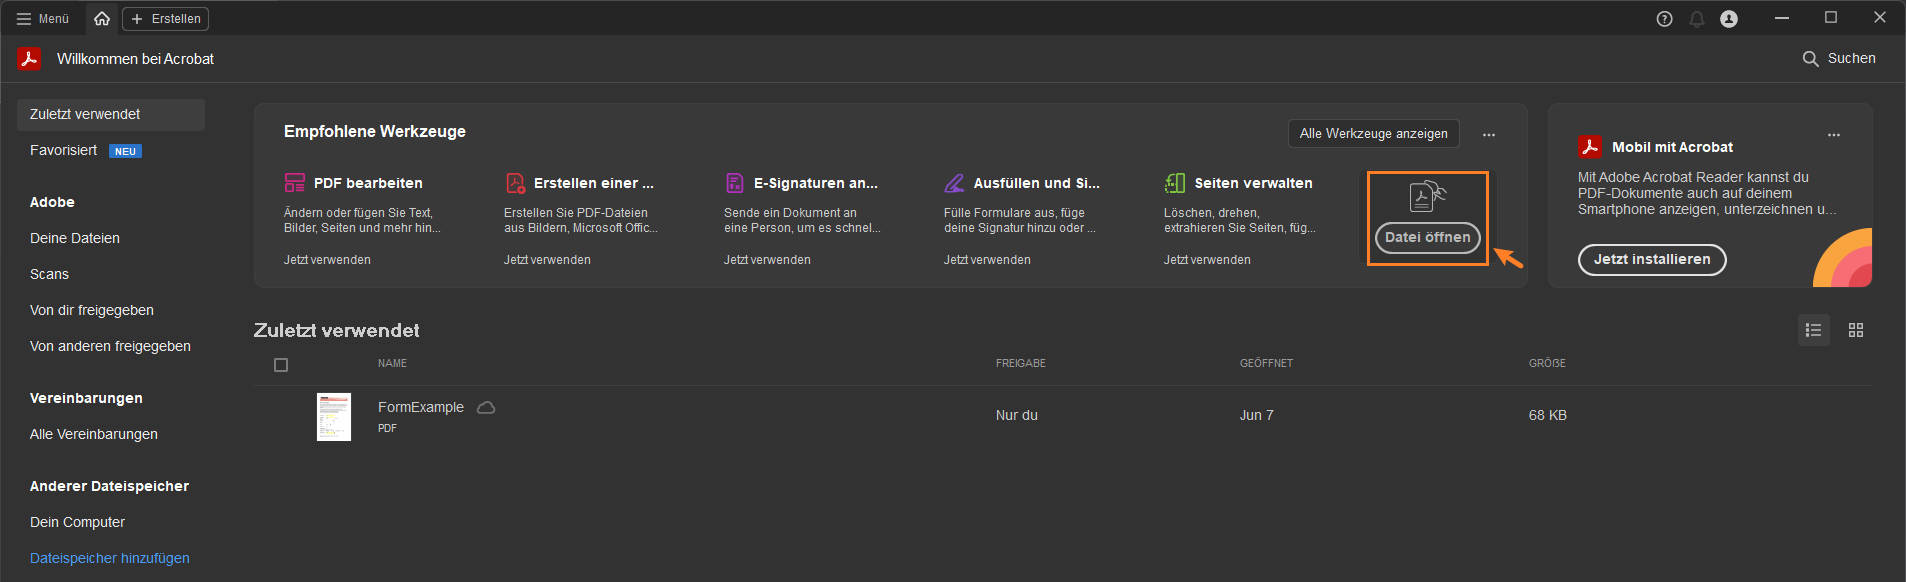
Task: Click Jetzt verwenden under Ausfüllen und Si...
Action: (987, 260)
